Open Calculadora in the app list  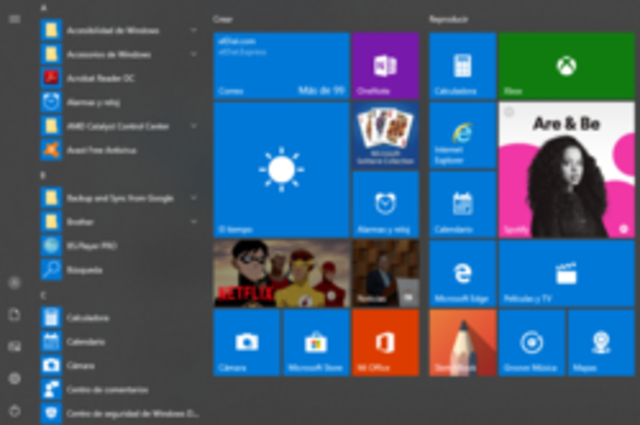point(118,318)
